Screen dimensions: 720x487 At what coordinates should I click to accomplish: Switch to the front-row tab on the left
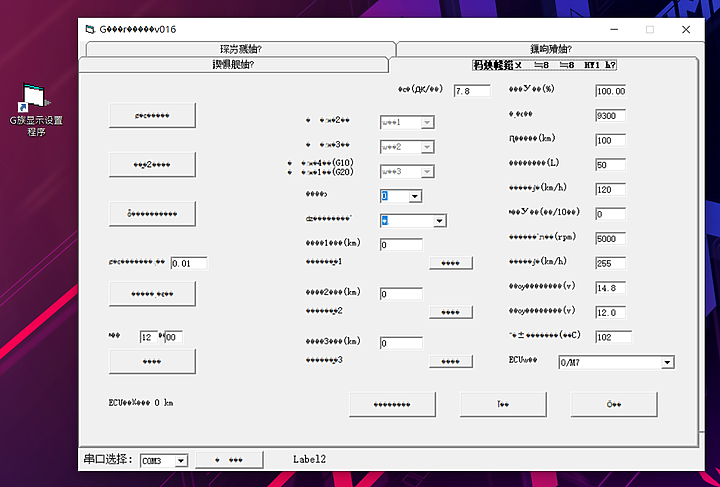coord(233,65)
